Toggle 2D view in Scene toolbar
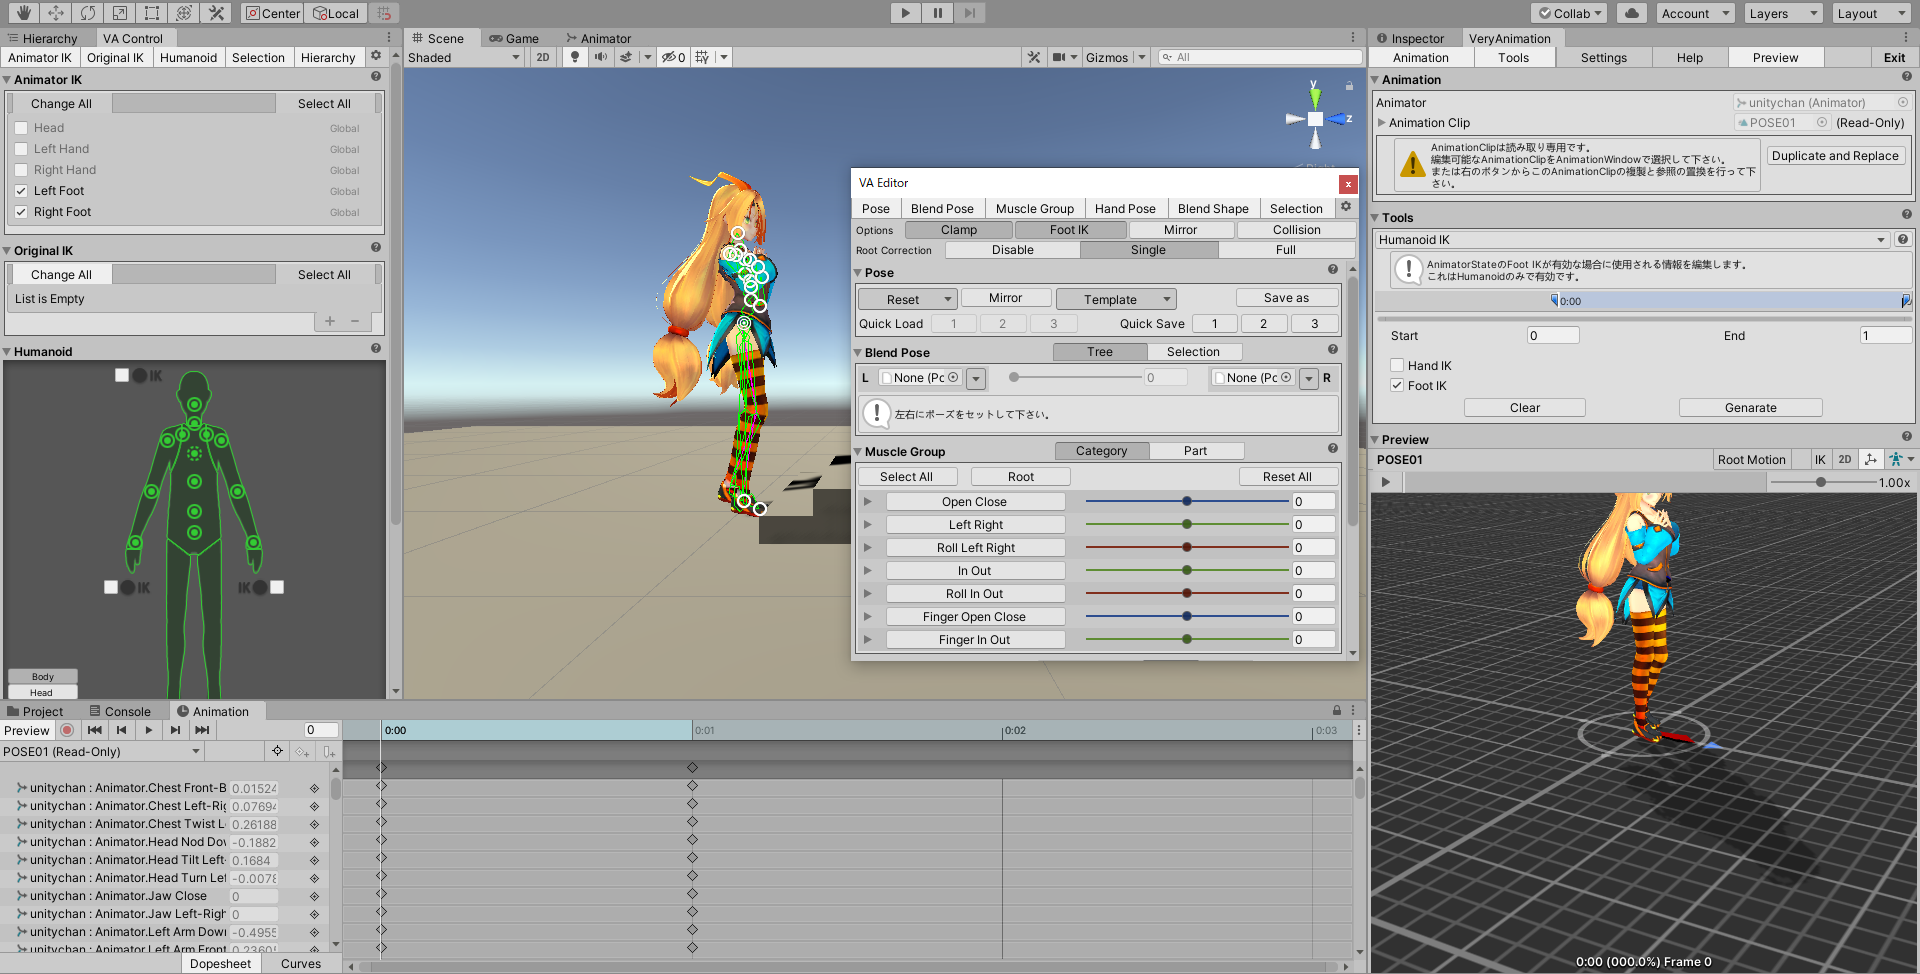The height and width of the screenshot is (974, 1920). (543, 57)
